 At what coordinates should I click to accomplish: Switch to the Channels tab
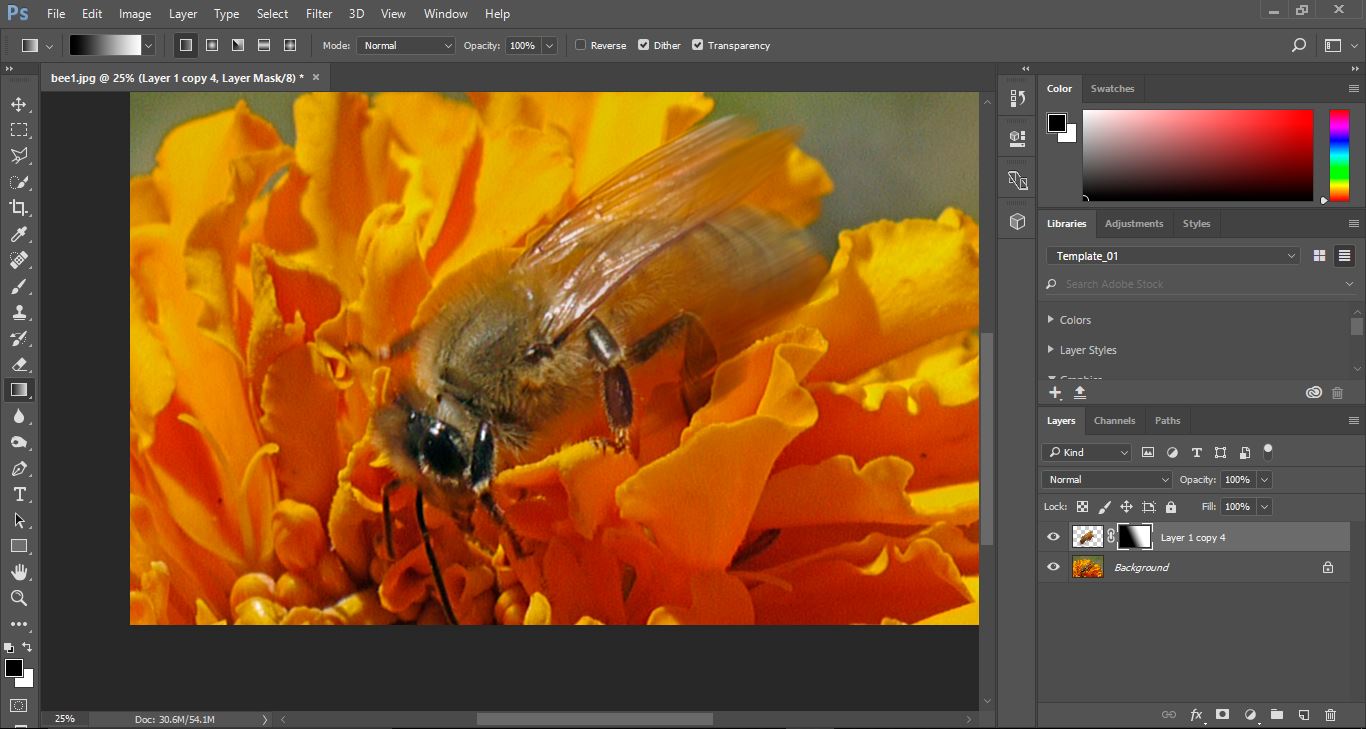(x=1114, y=420)
